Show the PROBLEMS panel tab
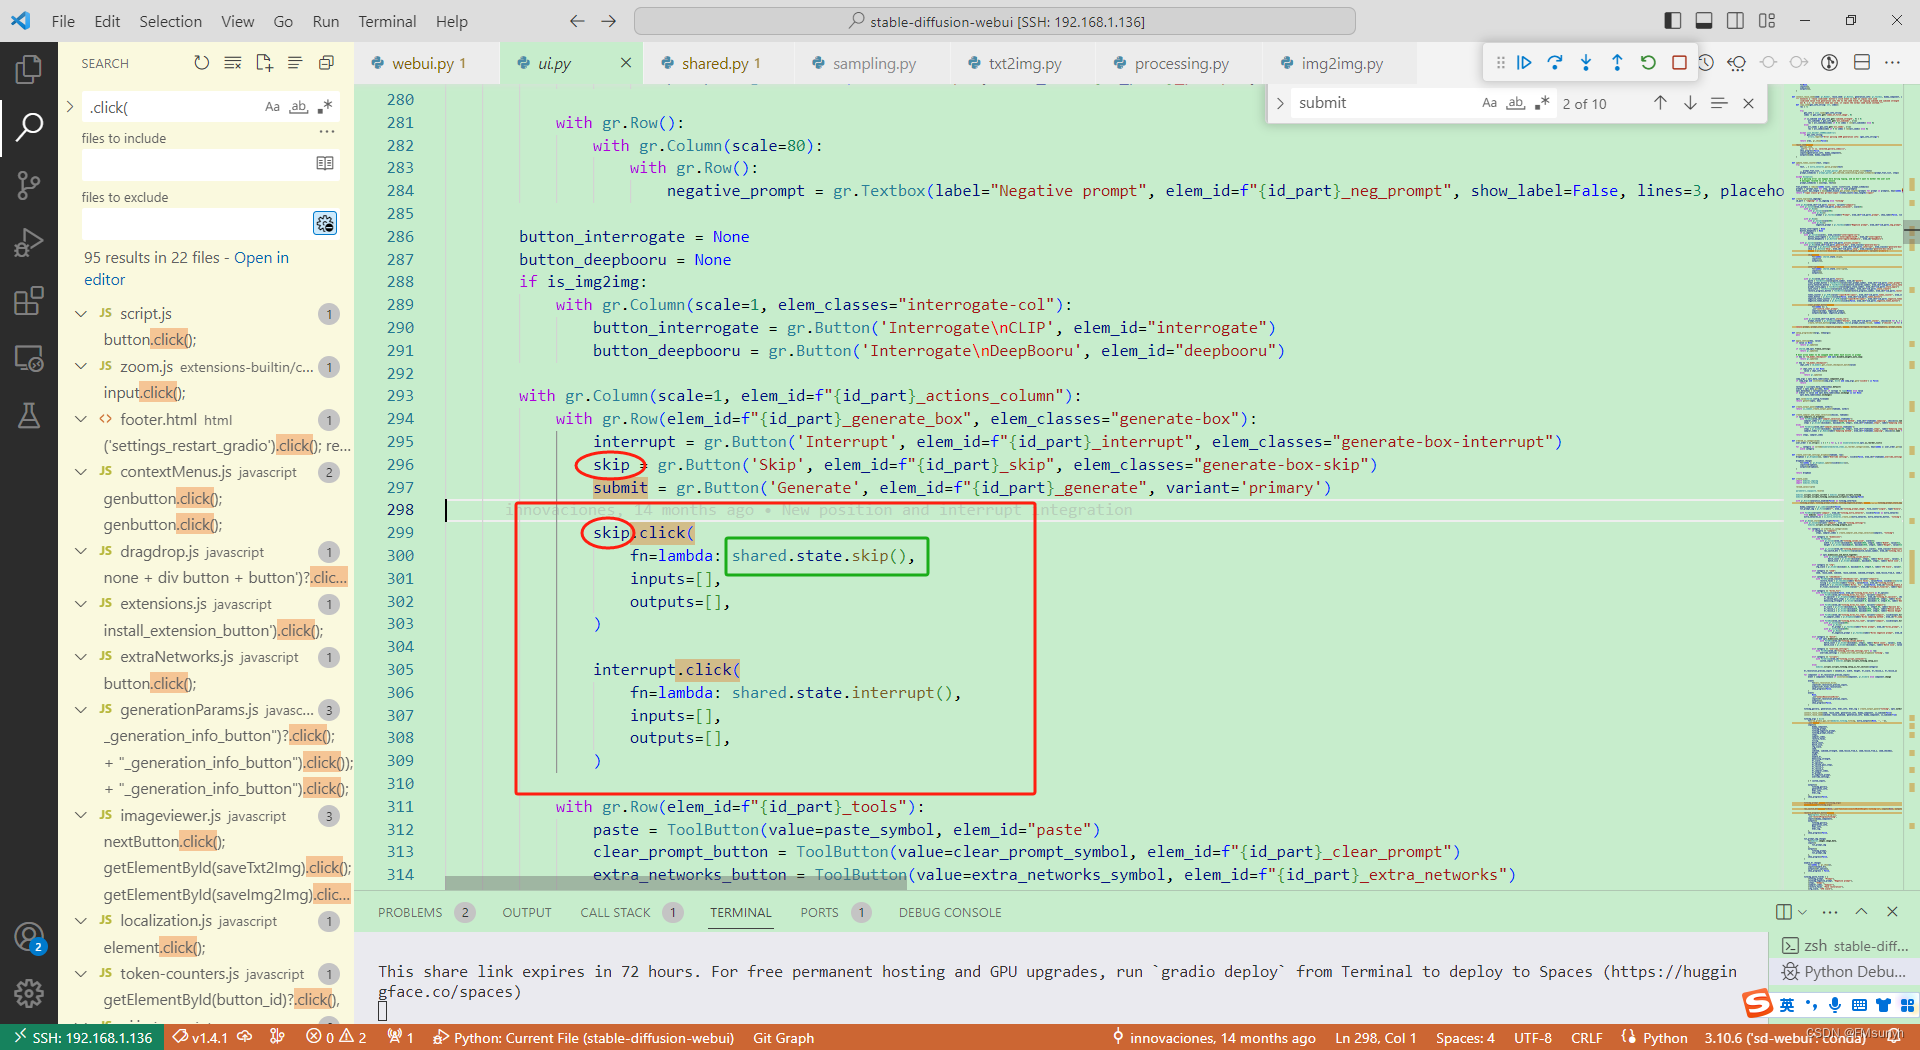1920x1050 pixels. point(410,912)
